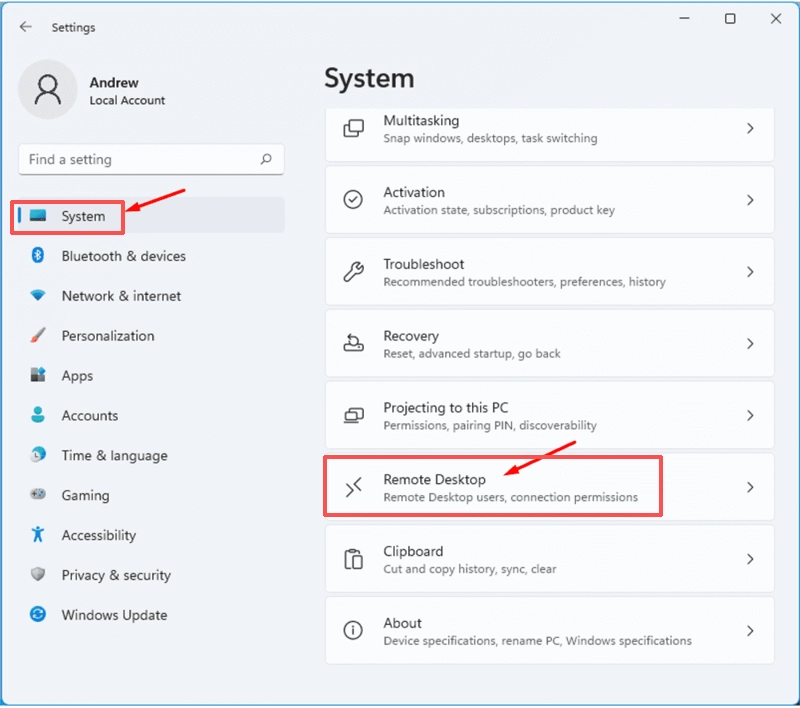
Task: Click the Recovery row chevron
Action: [750, 344]
